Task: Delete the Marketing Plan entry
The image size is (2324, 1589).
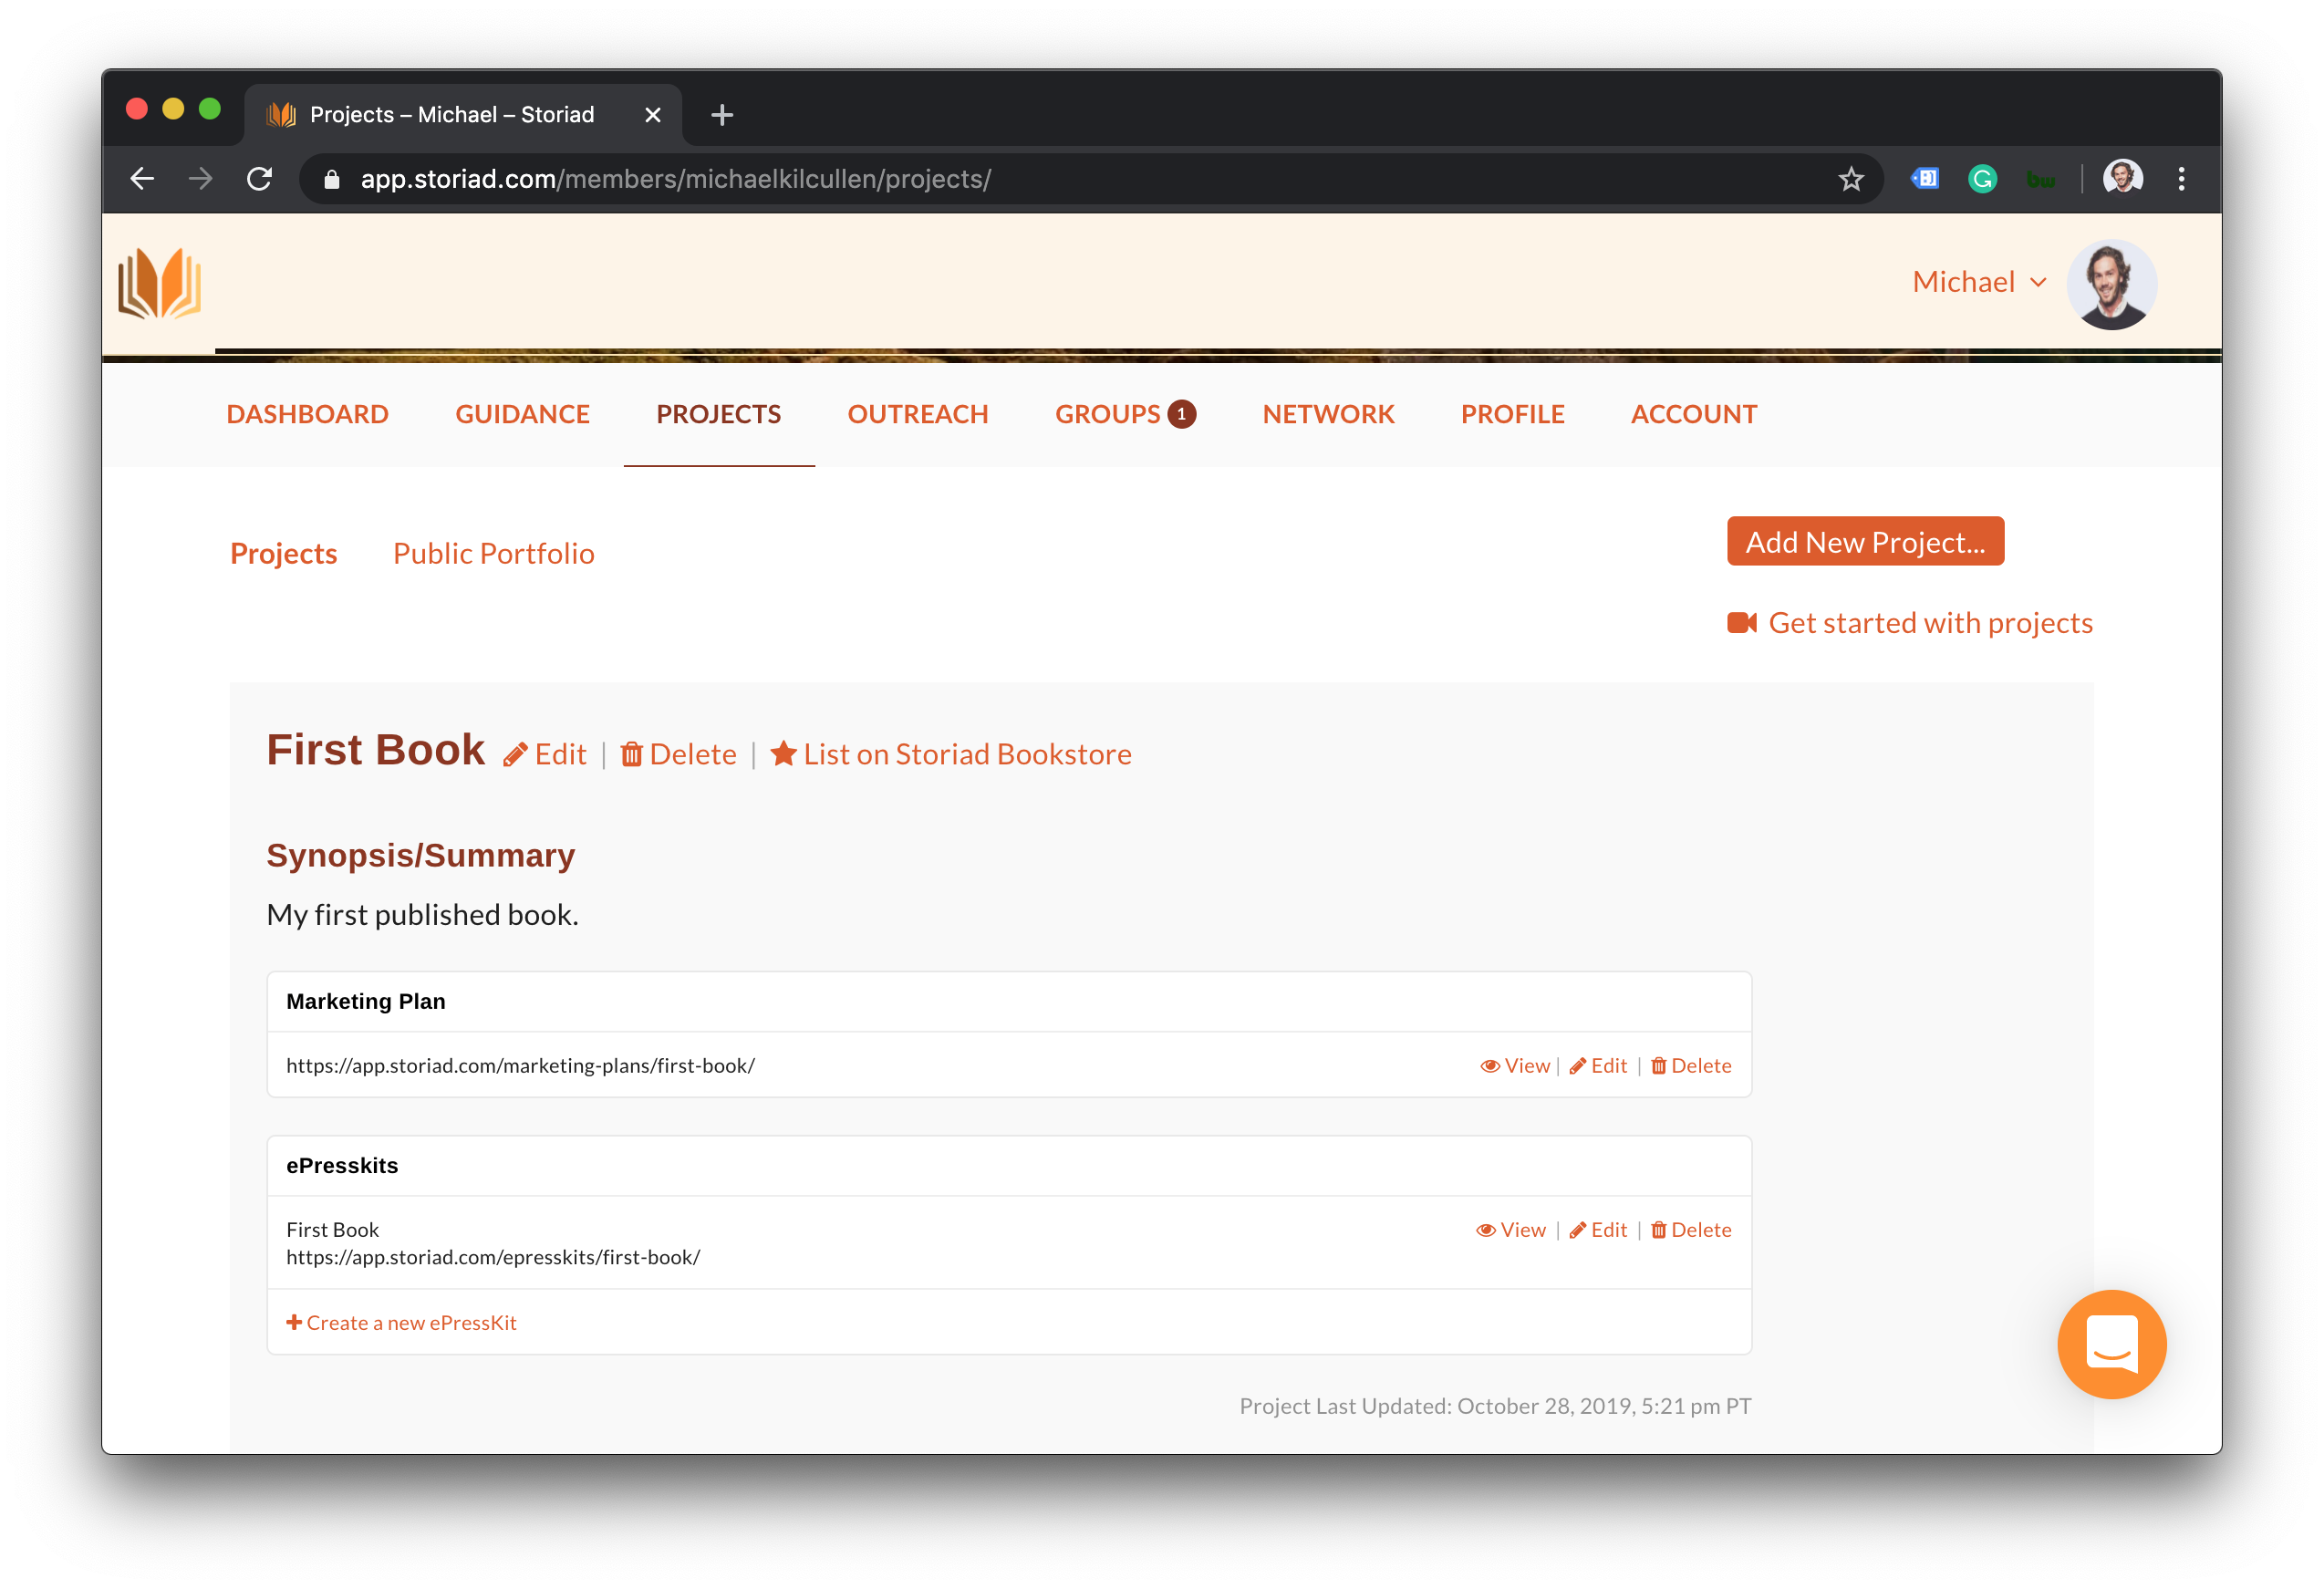Action: click(x=1690, y=1066)
